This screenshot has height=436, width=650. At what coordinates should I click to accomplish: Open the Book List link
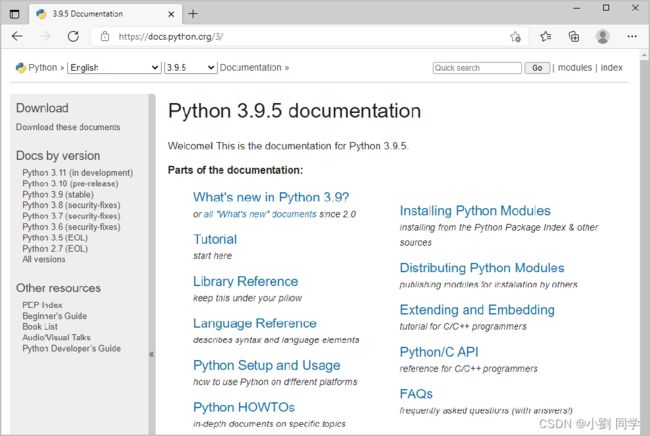[x=40, y=327]
